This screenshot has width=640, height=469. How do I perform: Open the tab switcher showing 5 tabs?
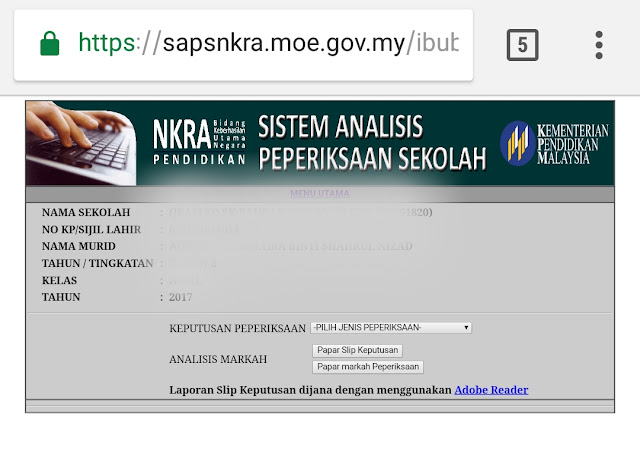tap(522, 45)
